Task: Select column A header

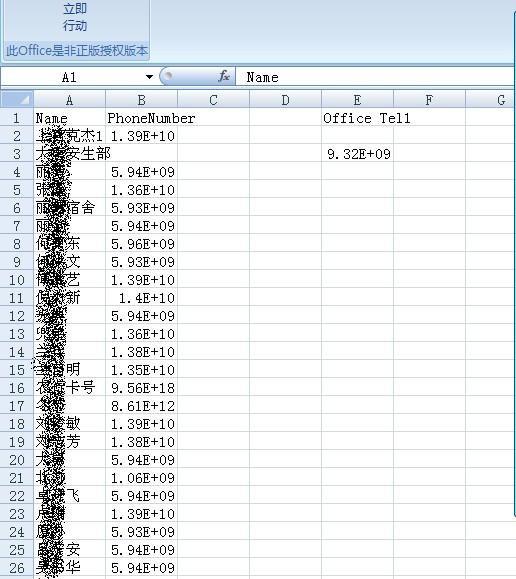Action: (69, 100)
